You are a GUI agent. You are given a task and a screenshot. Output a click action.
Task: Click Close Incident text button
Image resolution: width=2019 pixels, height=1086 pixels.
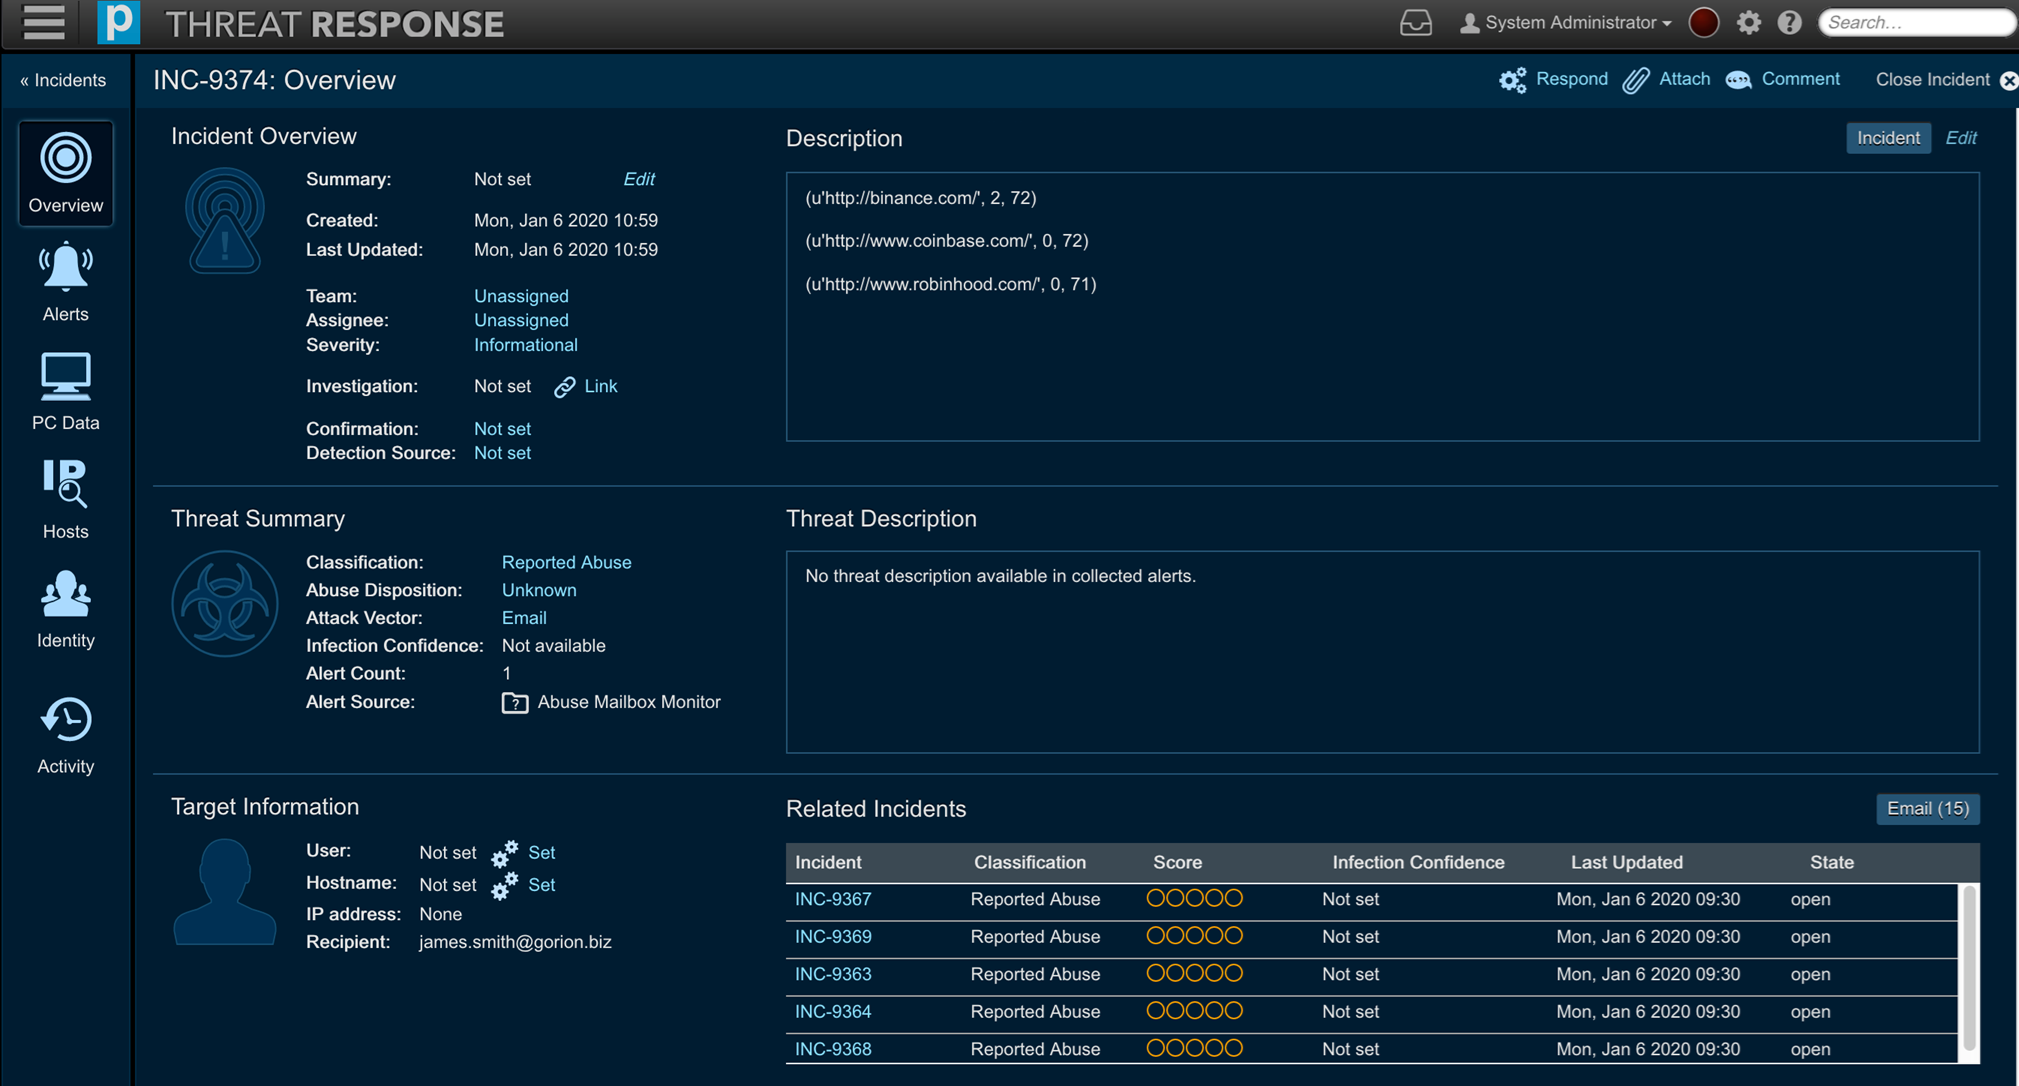coord(1932,80)
